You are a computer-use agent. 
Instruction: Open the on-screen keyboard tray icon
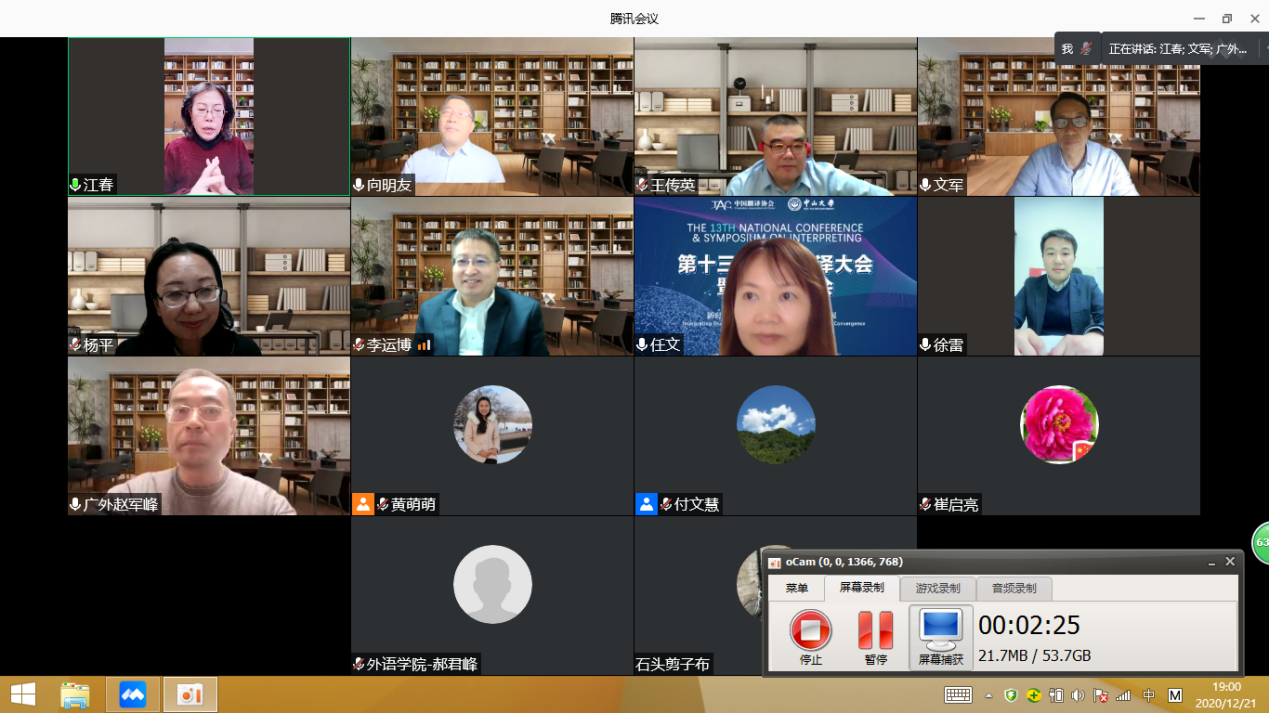click(958, 695)
